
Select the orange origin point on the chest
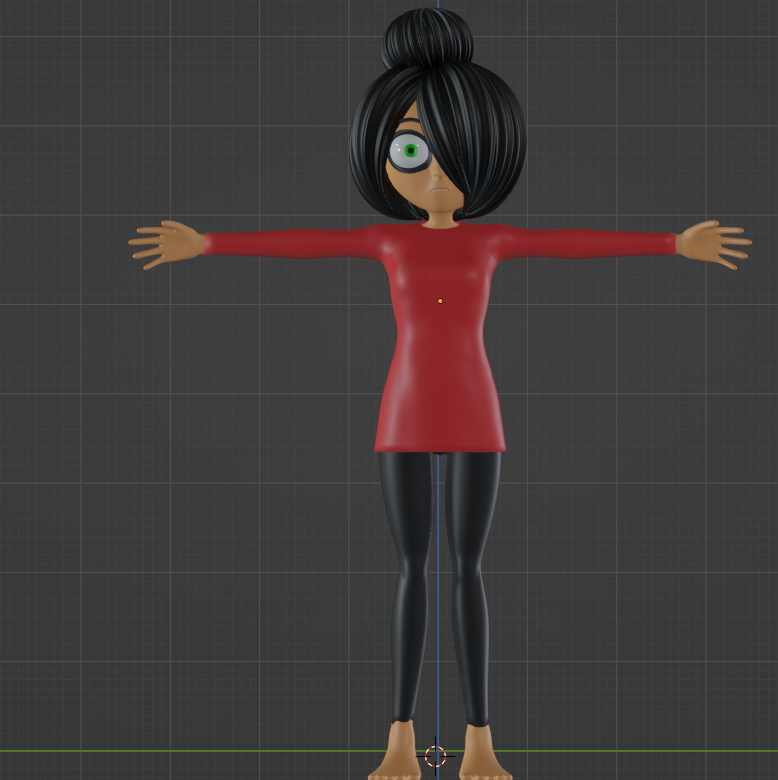click(x=440, y=301)
